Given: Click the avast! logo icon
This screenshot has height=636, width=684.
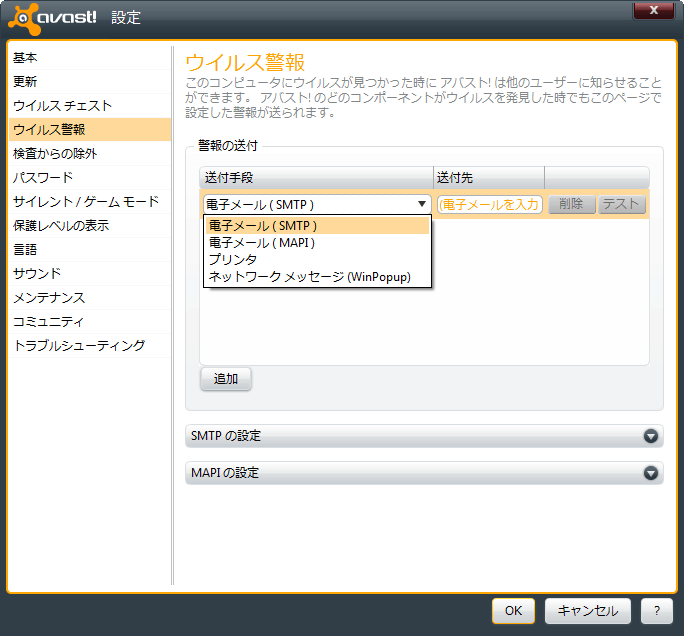Looking at the screenshot, I should click(24, 18).
